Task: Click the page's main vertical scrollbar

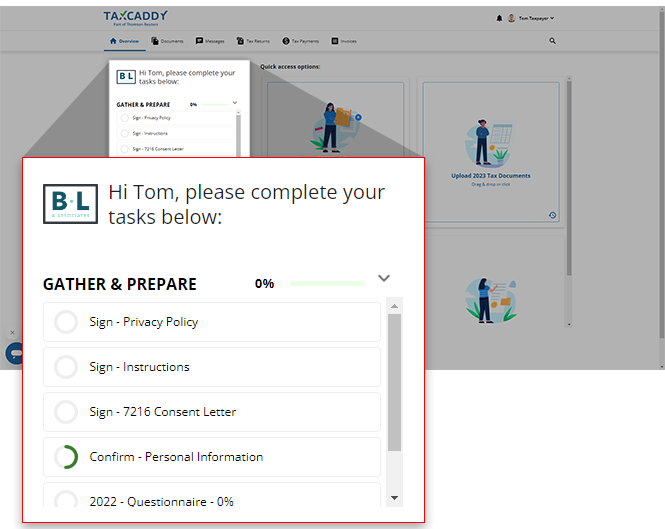Action: tap(662, 187)
